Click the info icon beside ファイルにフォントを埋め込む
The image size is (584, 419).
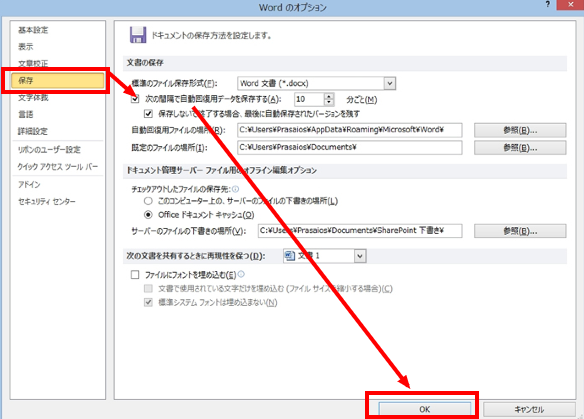pyautogui.click(x=241, y=274)
